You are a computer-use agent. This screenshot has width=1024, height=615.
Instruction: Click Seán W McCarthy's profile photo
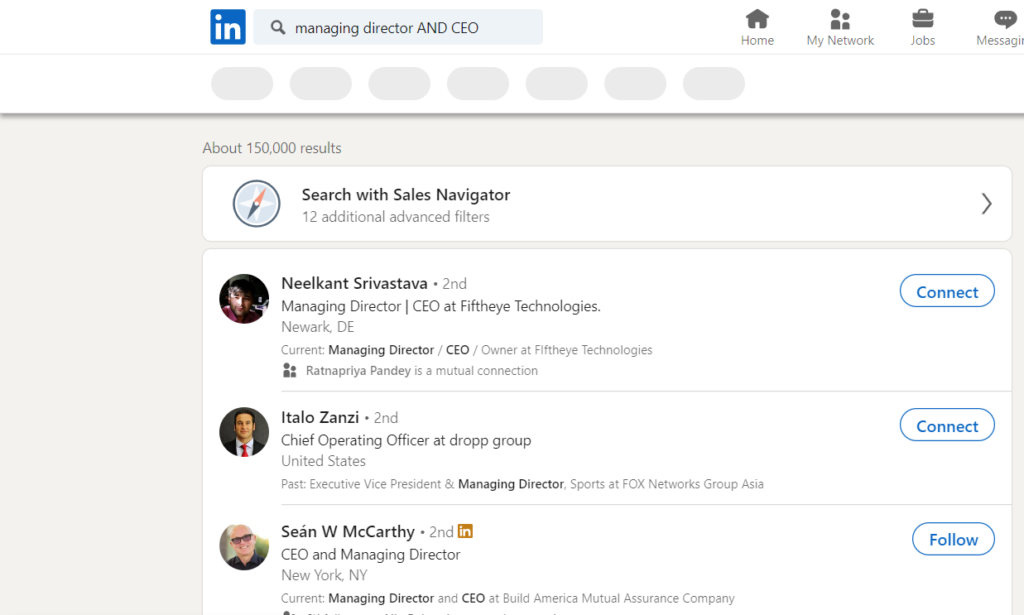(244, 547)
